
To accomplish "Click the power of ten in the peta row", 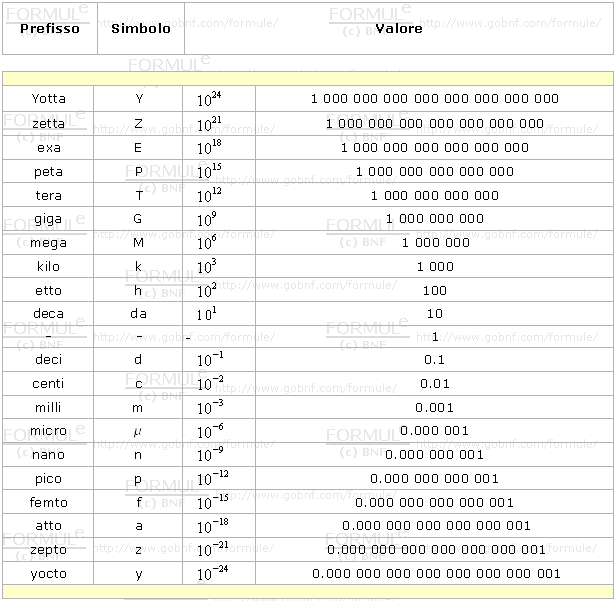I will [x=209, y=171].
